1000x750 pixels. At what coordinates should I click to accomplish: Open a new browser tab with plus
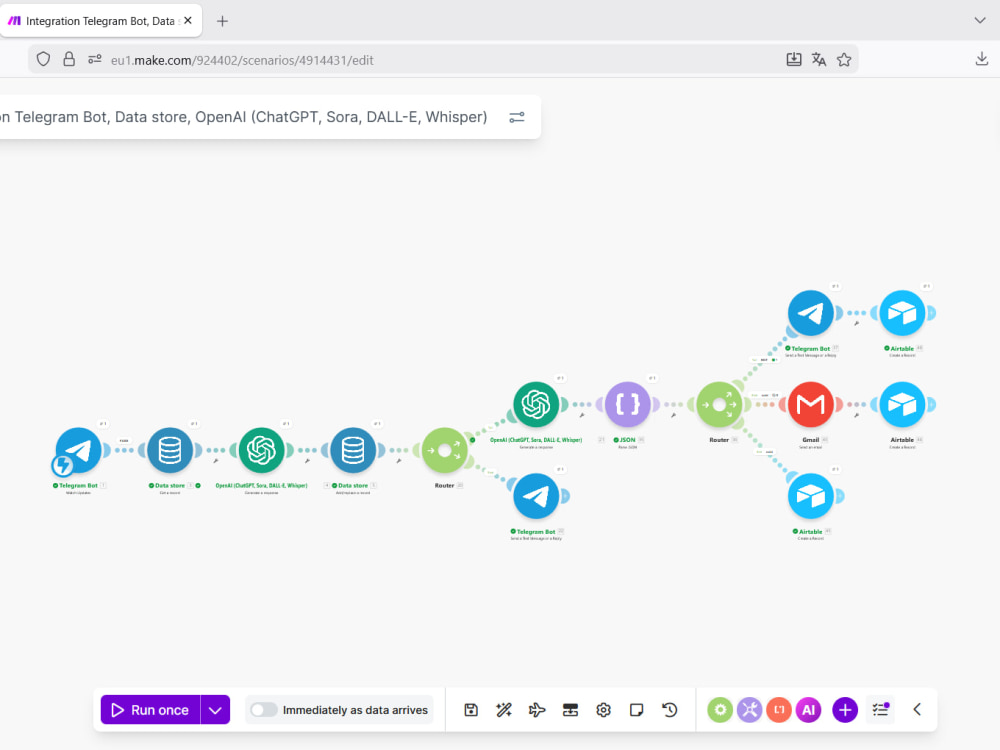(x=222, y=21)
